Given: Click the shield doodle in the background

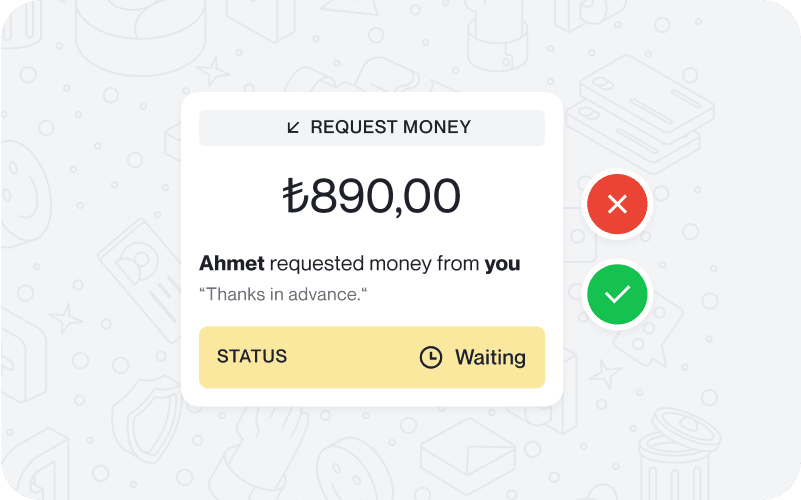Looking at the screenshot, I should coord(148,419).
